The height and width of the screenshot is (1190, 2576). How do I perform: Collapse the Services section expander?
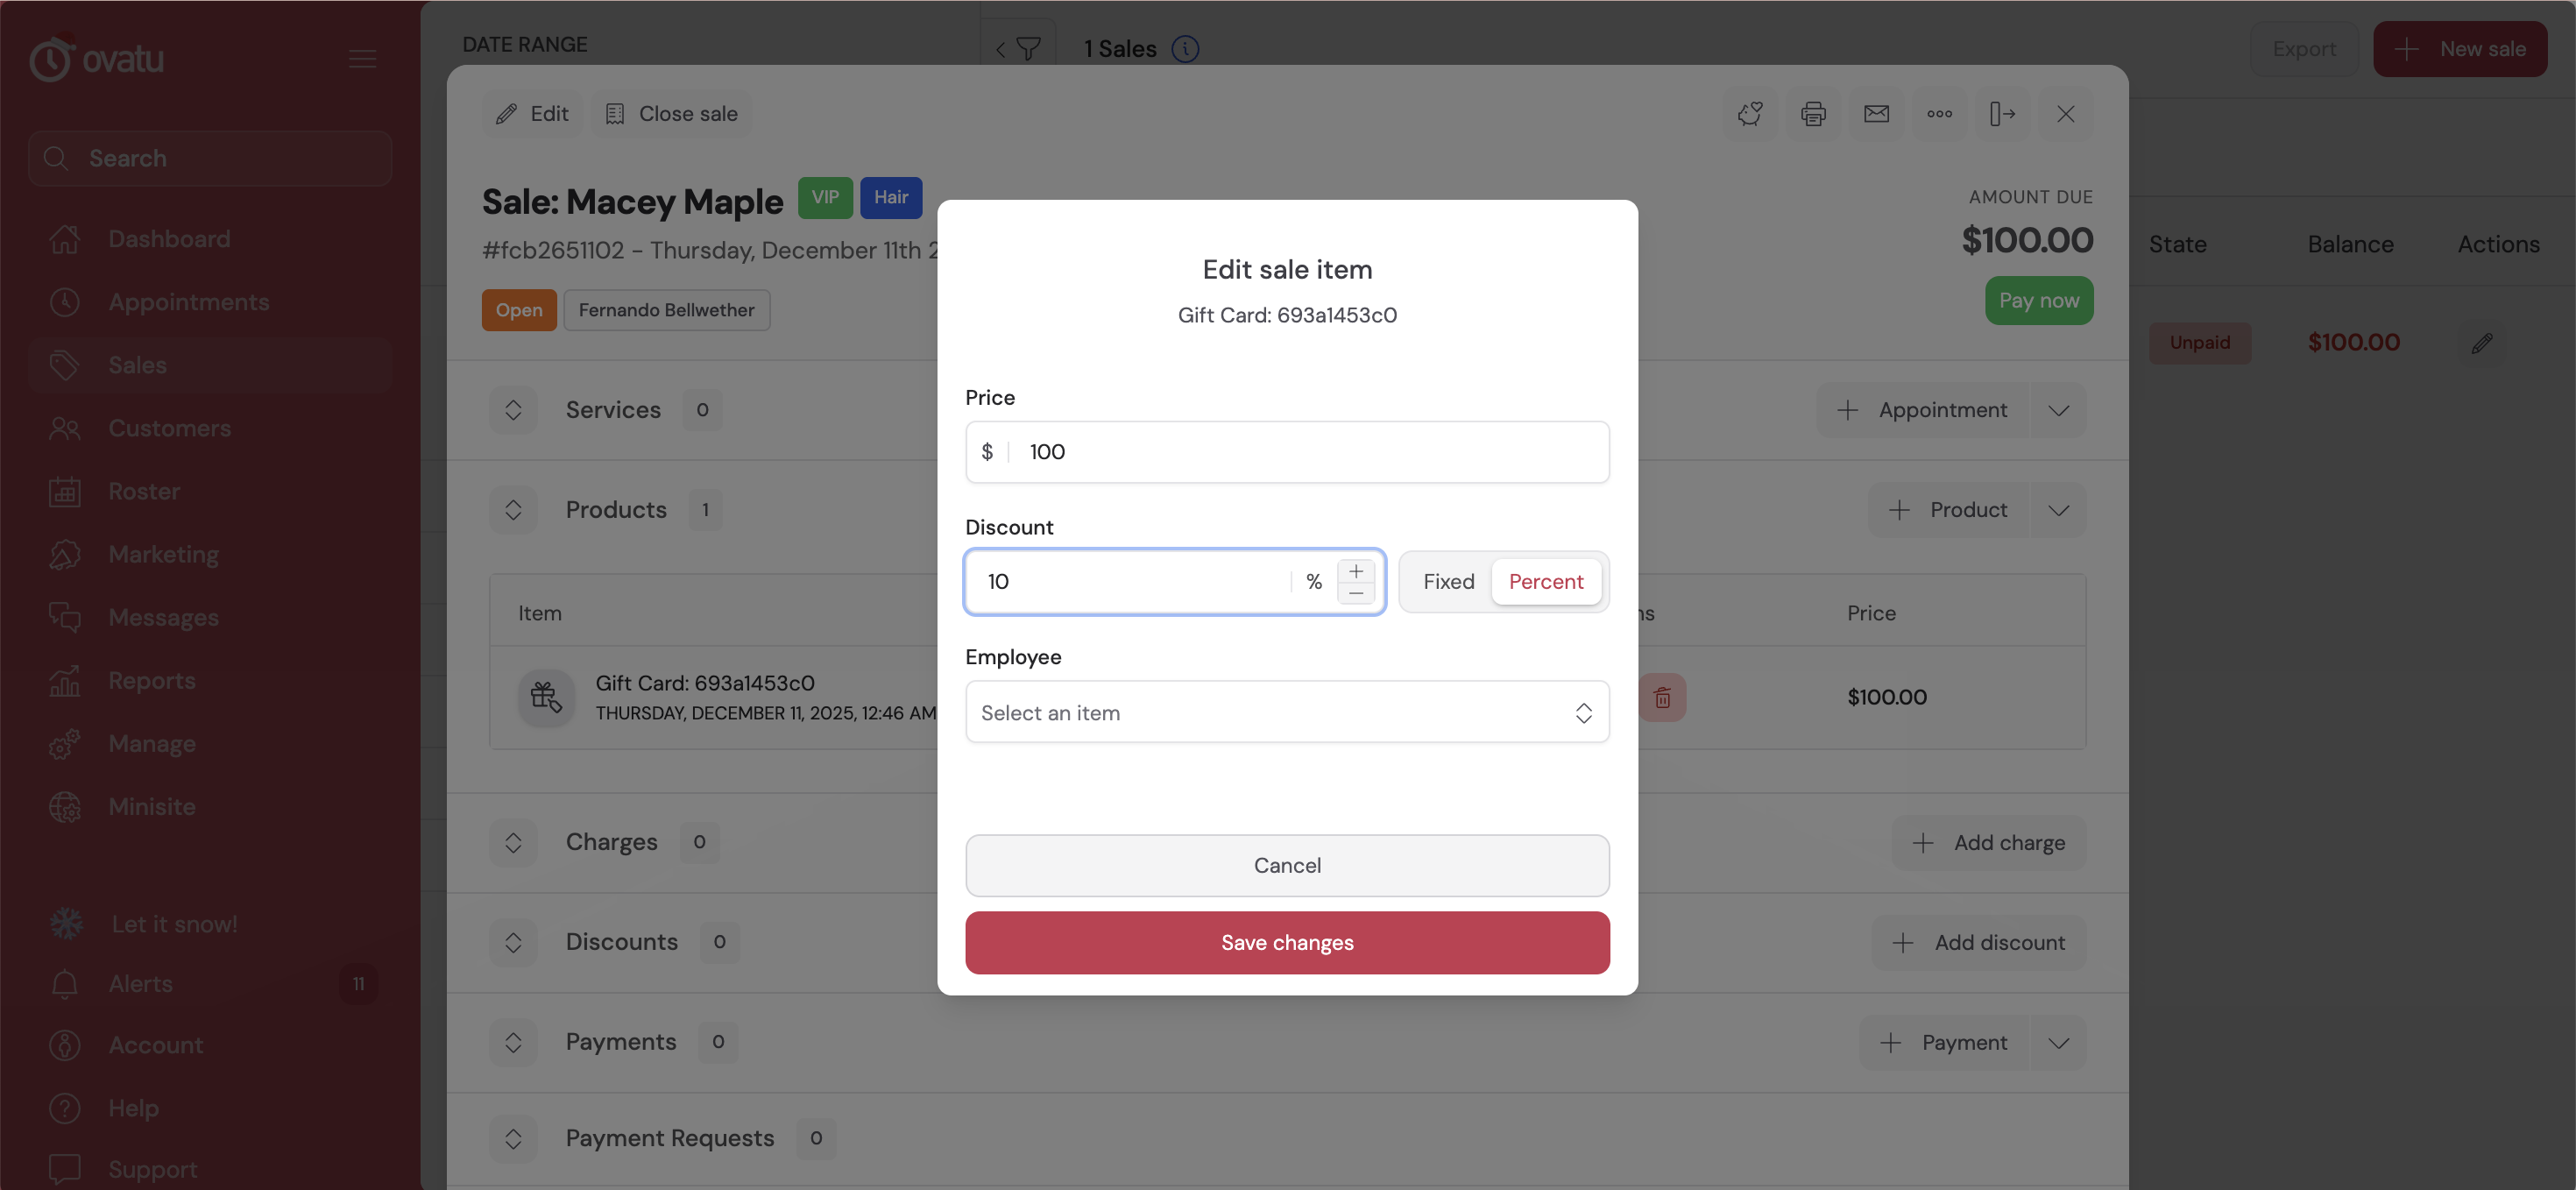513,410
